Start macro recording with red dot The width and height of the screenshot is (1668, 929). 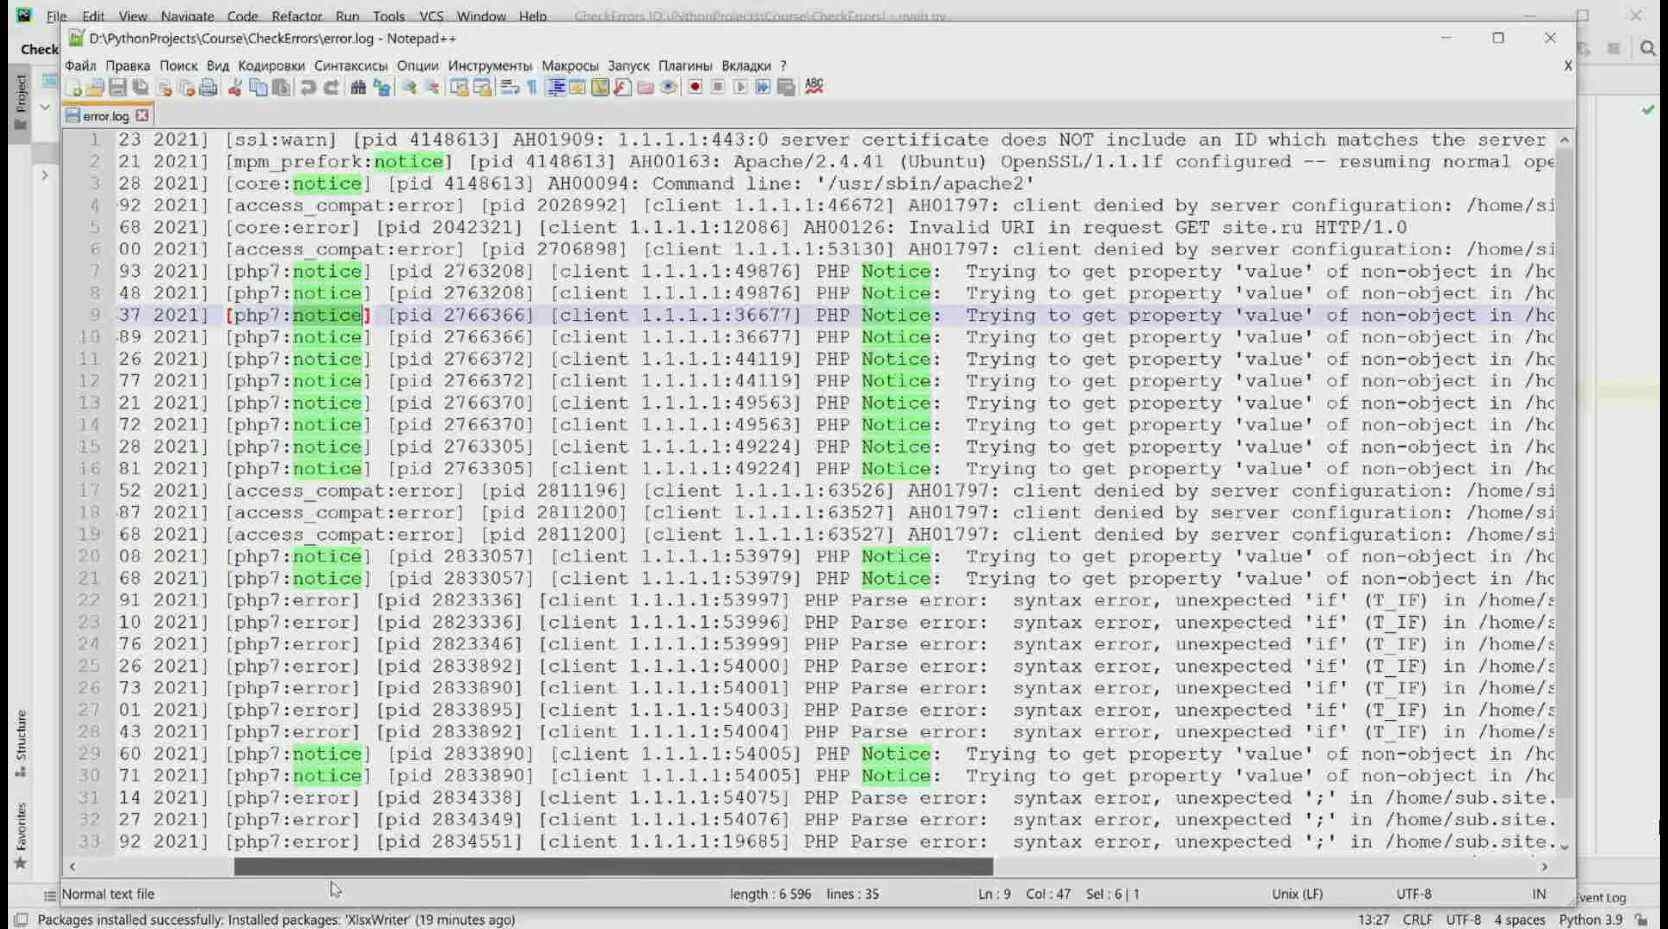(695, 87)
